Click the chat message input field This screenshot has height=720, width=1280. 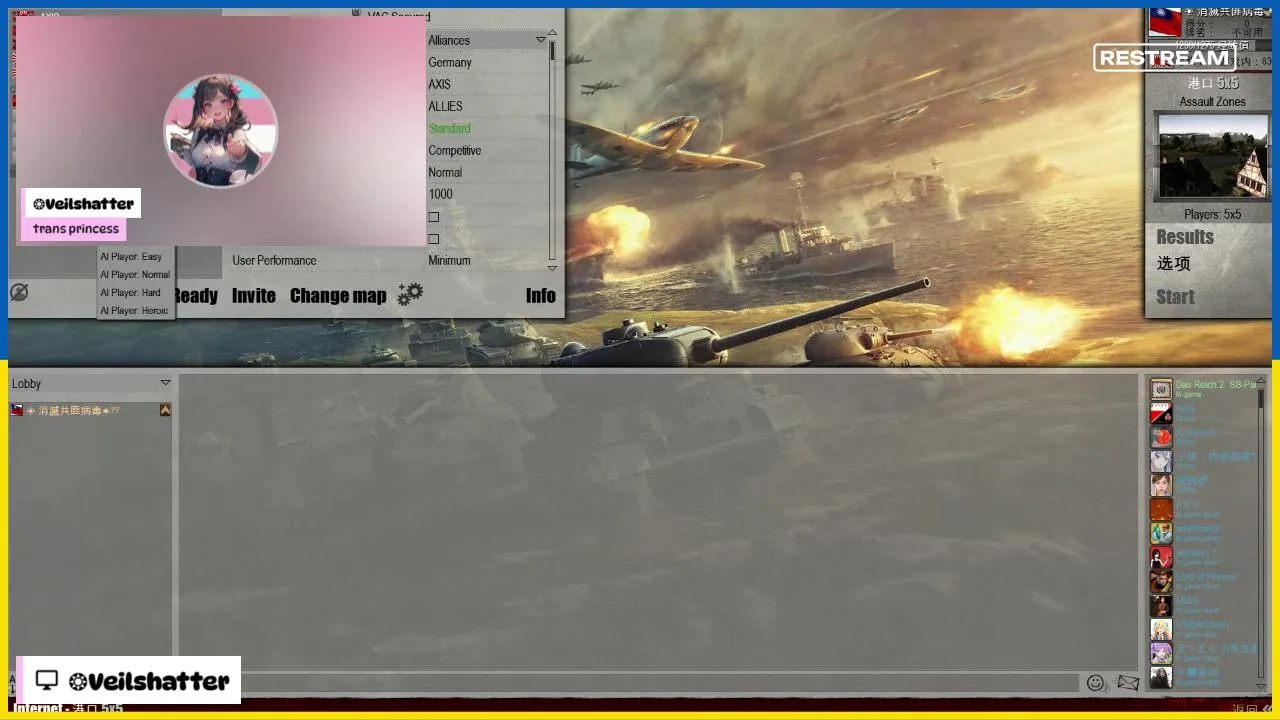[x=660, y=683]
